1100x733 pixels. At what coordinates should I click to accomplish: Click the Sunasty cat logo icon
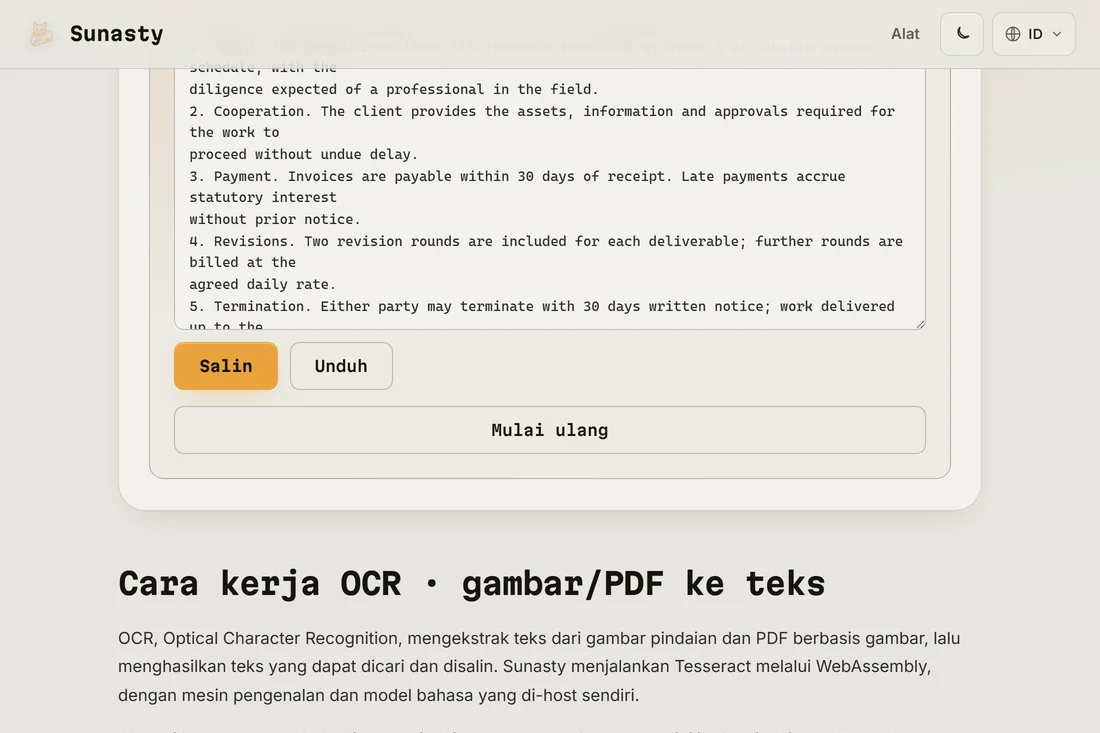(41, 34)
